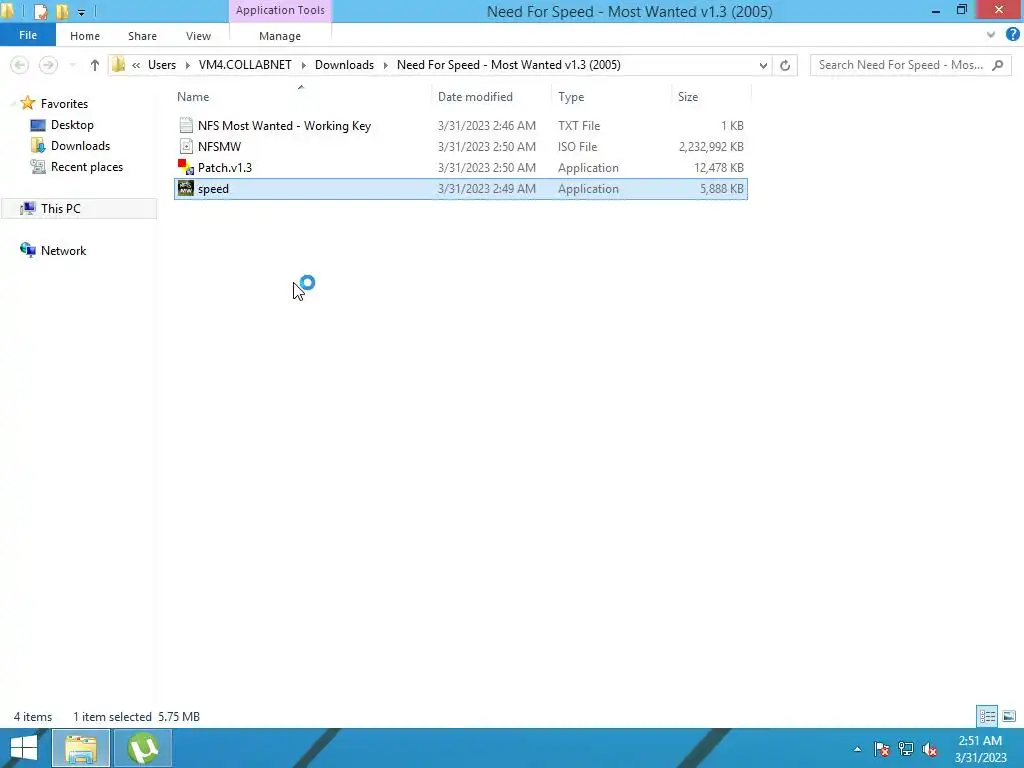
Task: Open the speed application icon
Action: click(186, 188)
